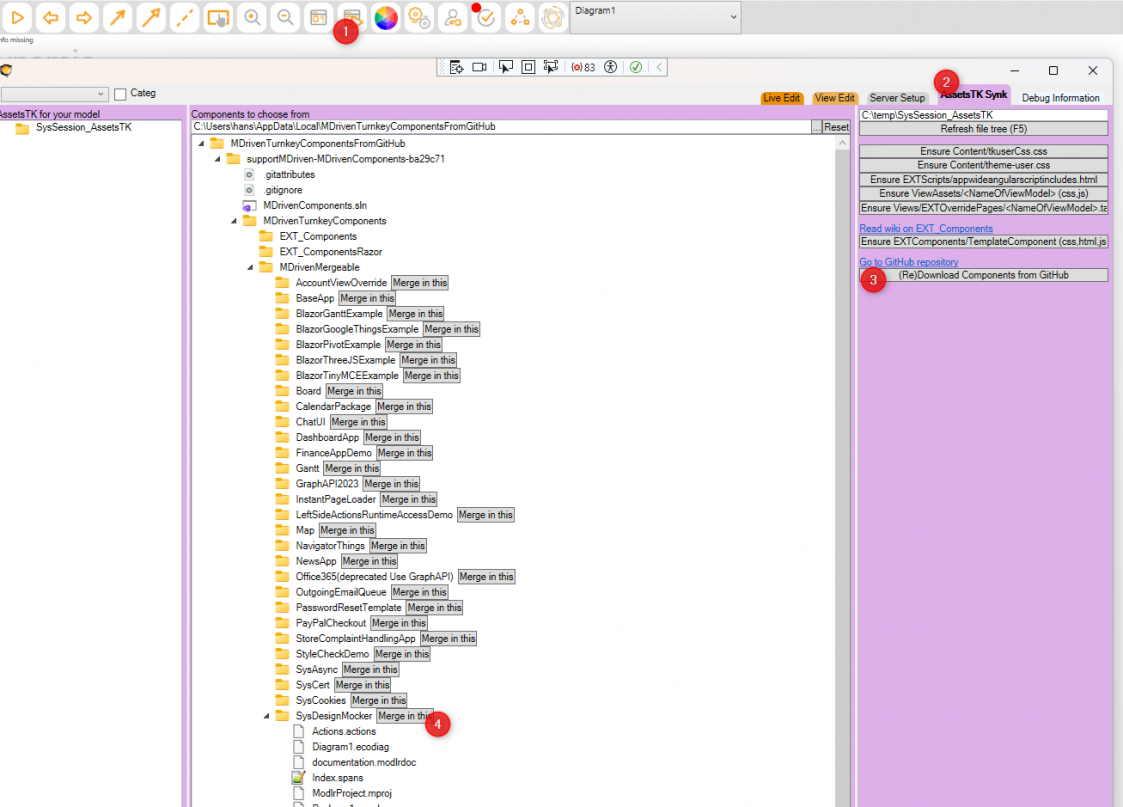1123x807 pixels.
Task: Click the zoom out magnifier icon
Action: click(285, 17)
